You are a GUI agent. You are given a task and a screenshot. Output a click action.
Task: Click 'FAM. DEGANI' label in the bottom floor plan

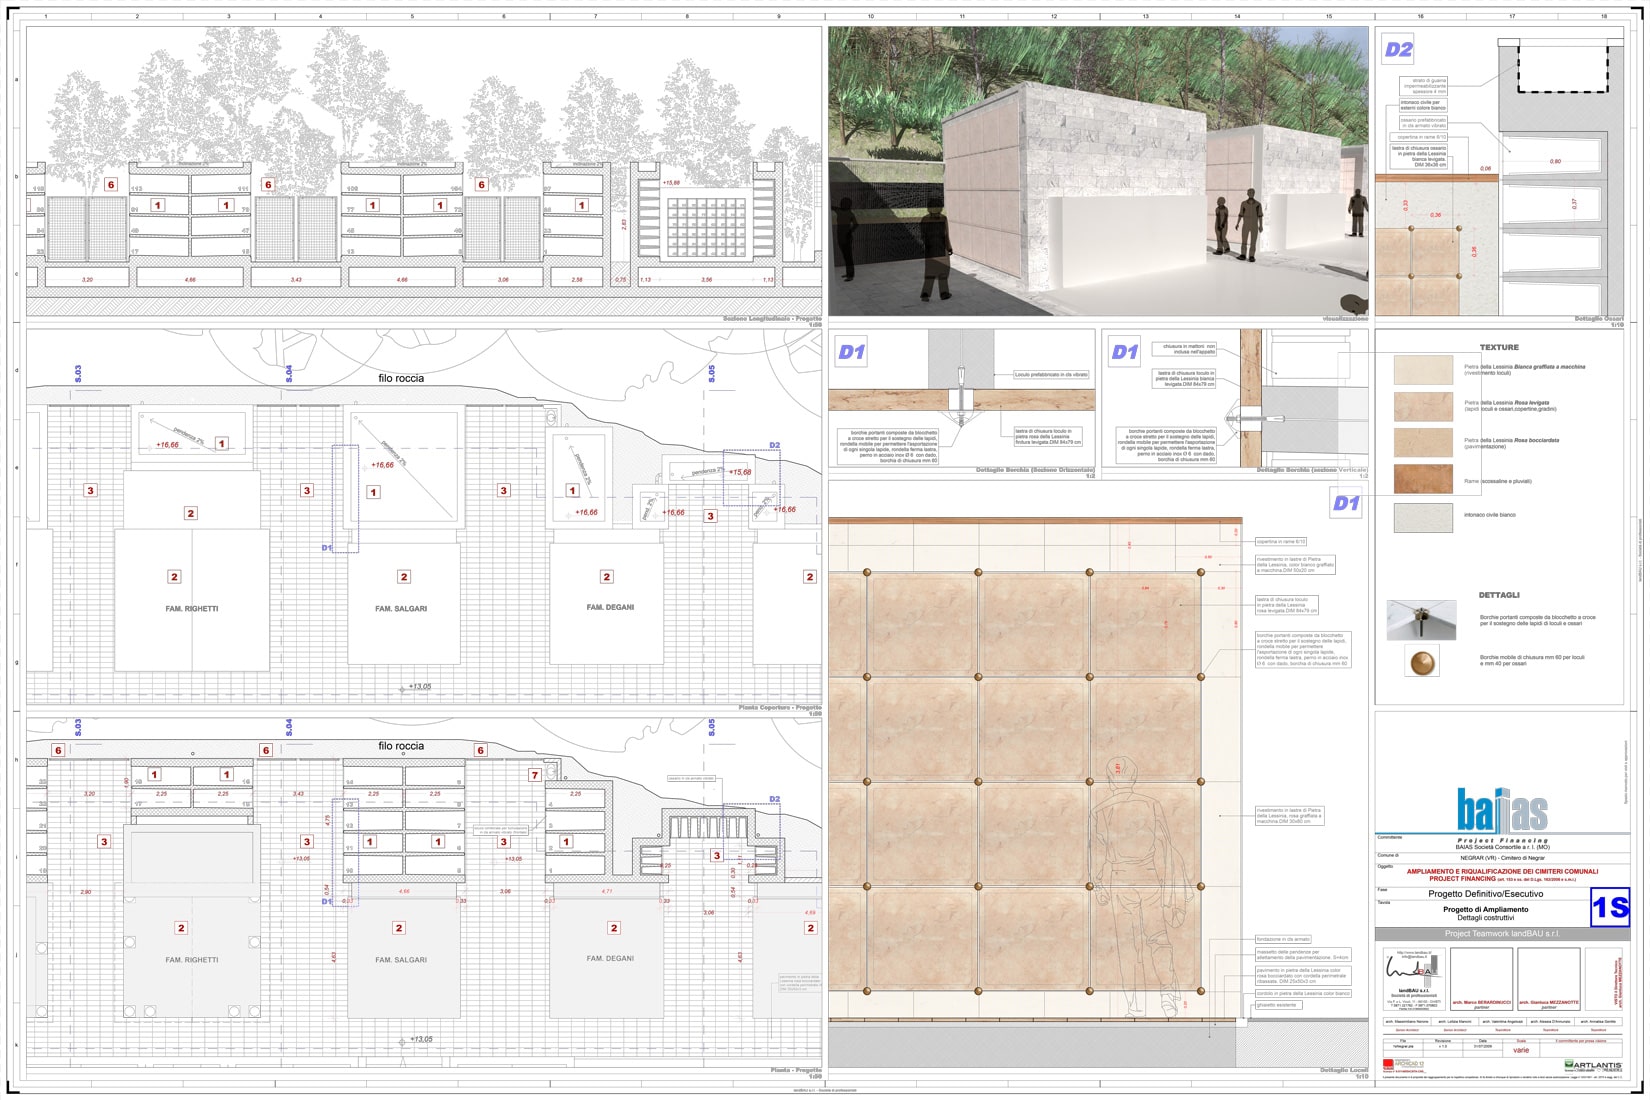click(610, 958)
